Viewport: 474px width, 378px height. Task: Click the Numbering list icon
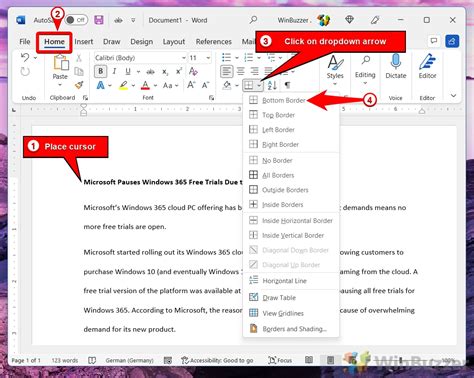[x=249, y=58]
